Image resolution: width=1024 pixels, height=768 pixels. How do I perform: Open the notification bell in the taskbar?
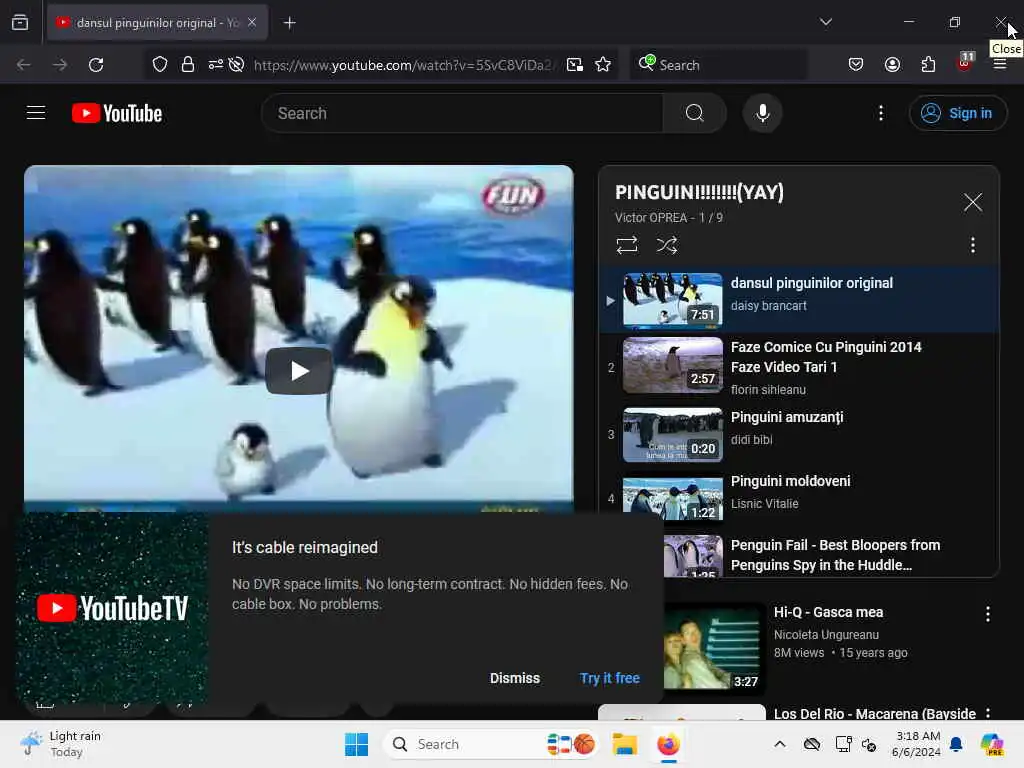coord(956,744)
